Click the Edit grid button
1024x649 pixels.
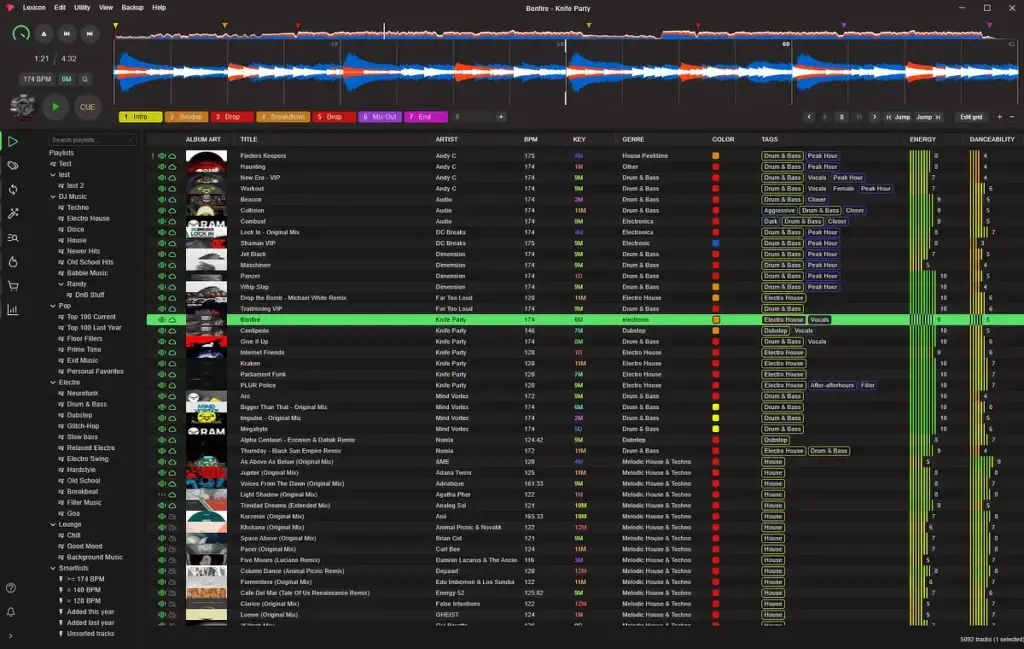[971, 117]
